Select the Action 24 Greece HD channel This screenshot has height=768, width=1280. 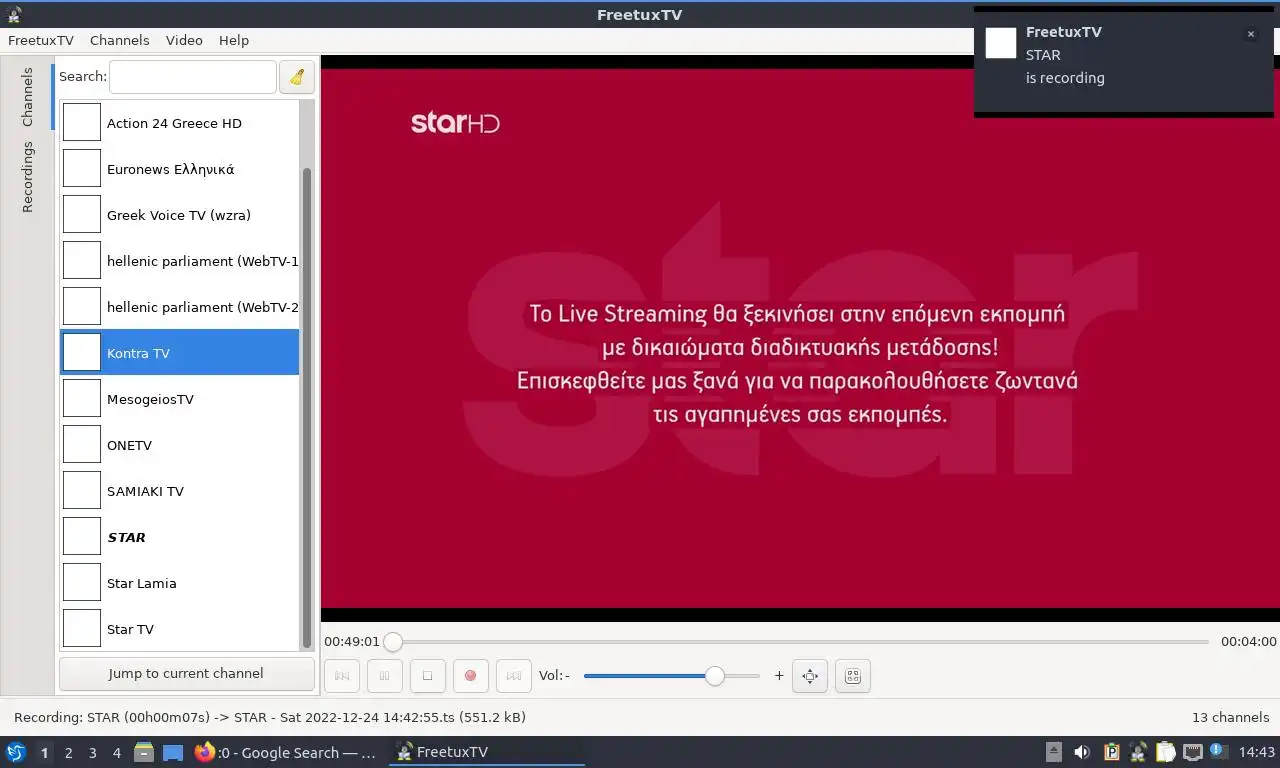(180, 123)
